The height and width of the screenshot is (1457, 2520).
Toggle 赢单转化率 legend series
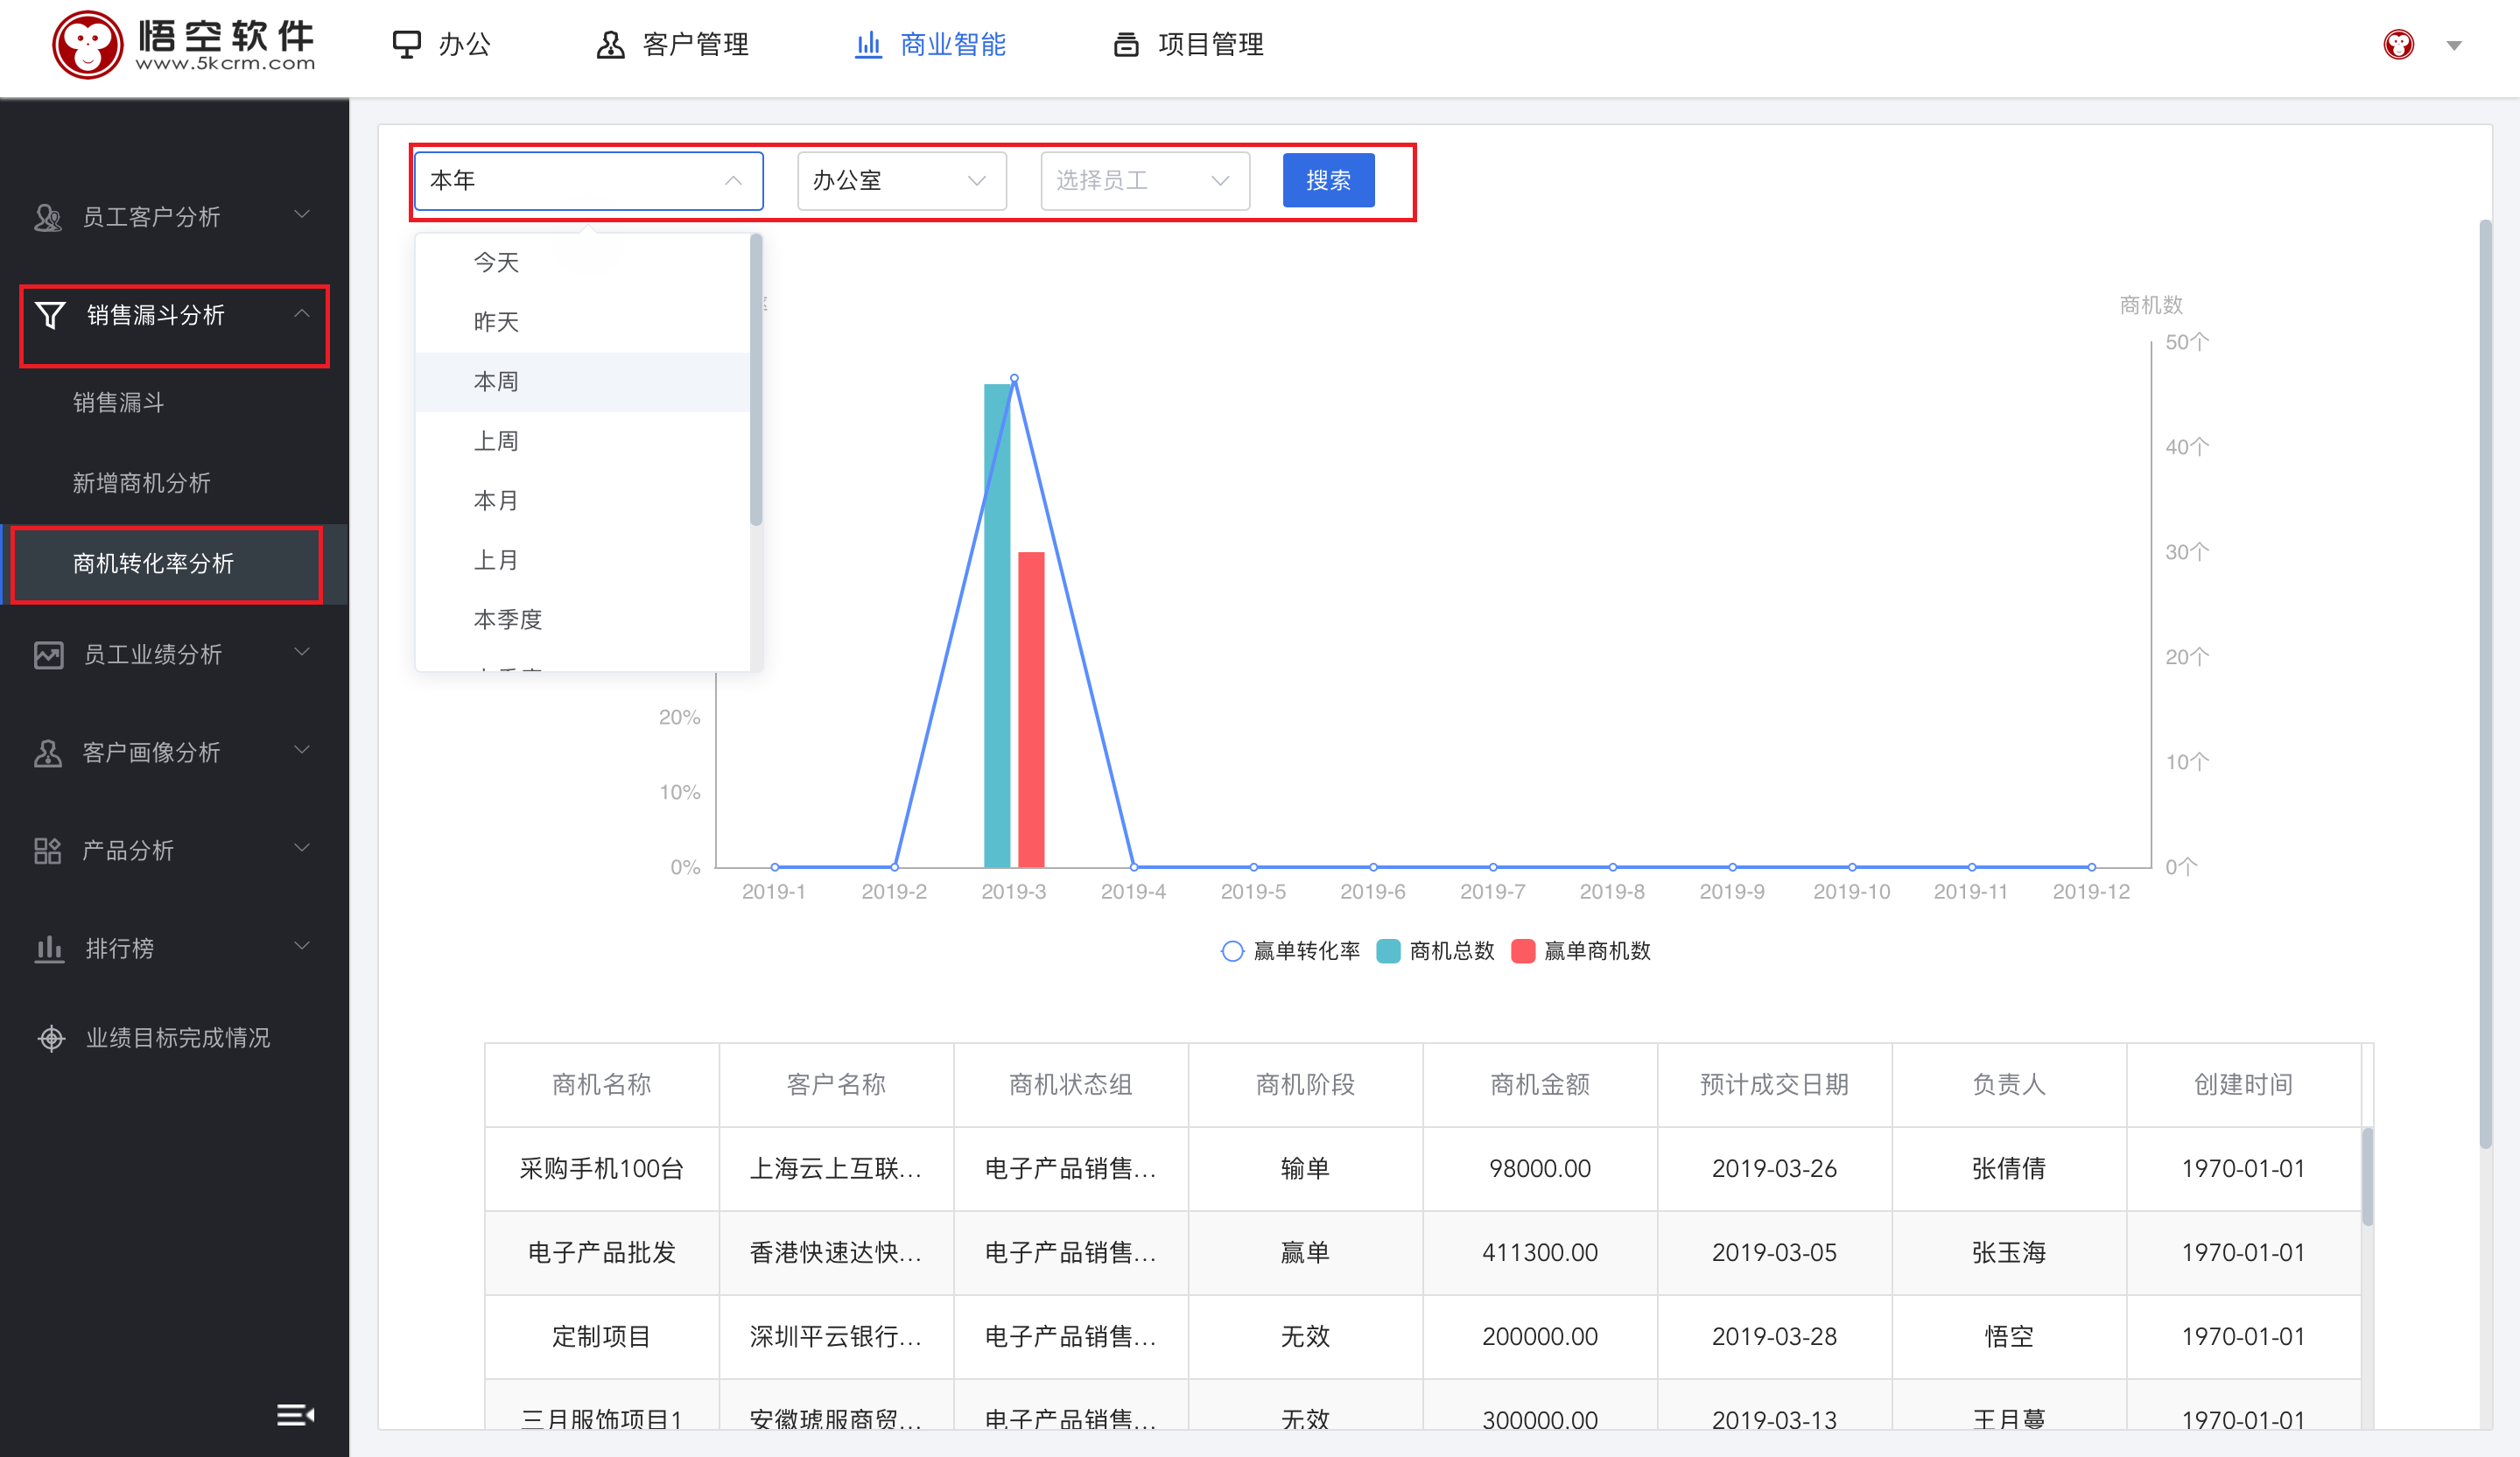[1290, 951]
